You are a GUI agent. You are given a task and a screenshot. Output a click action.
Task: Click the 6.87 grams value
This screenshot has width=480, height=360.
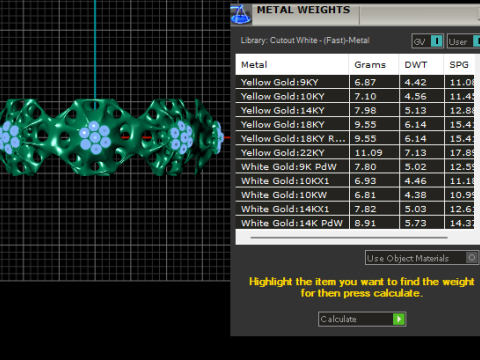(365, 82)
